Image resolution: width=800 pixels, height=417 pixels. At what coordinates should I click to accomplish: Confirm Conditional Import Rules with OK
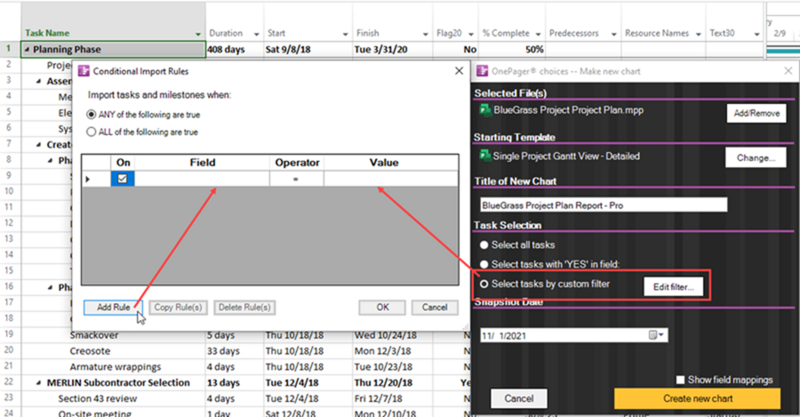coord(382,307)
